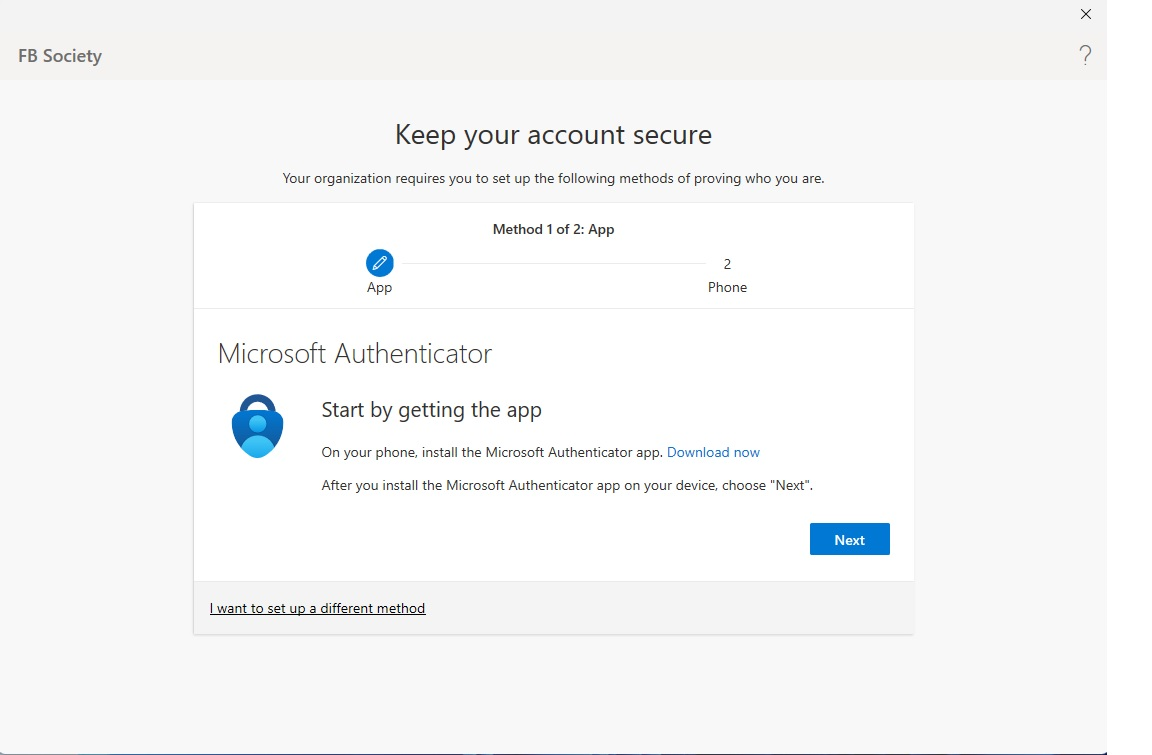Select the Phone step label
1152x755 pixels.
727,288
